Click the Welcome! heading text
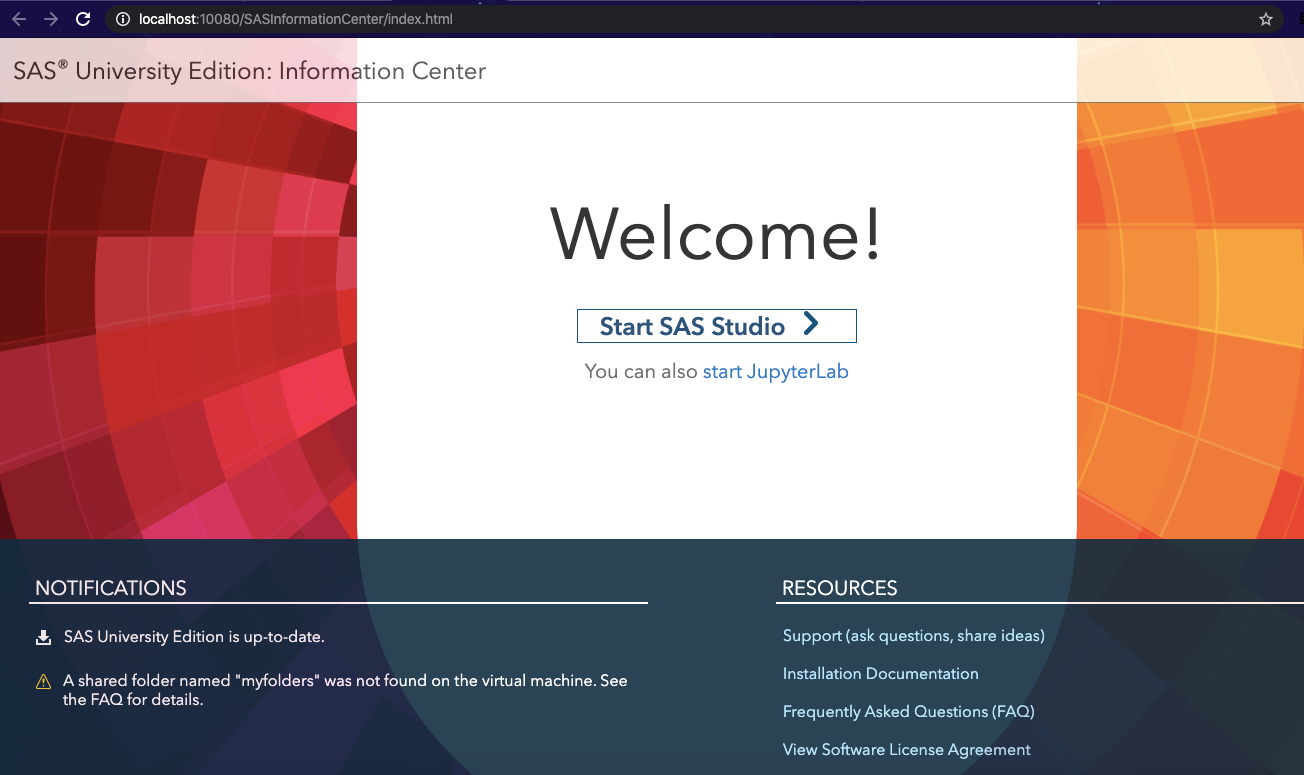This screenshot has width=1304, height=775. (716, 234)
